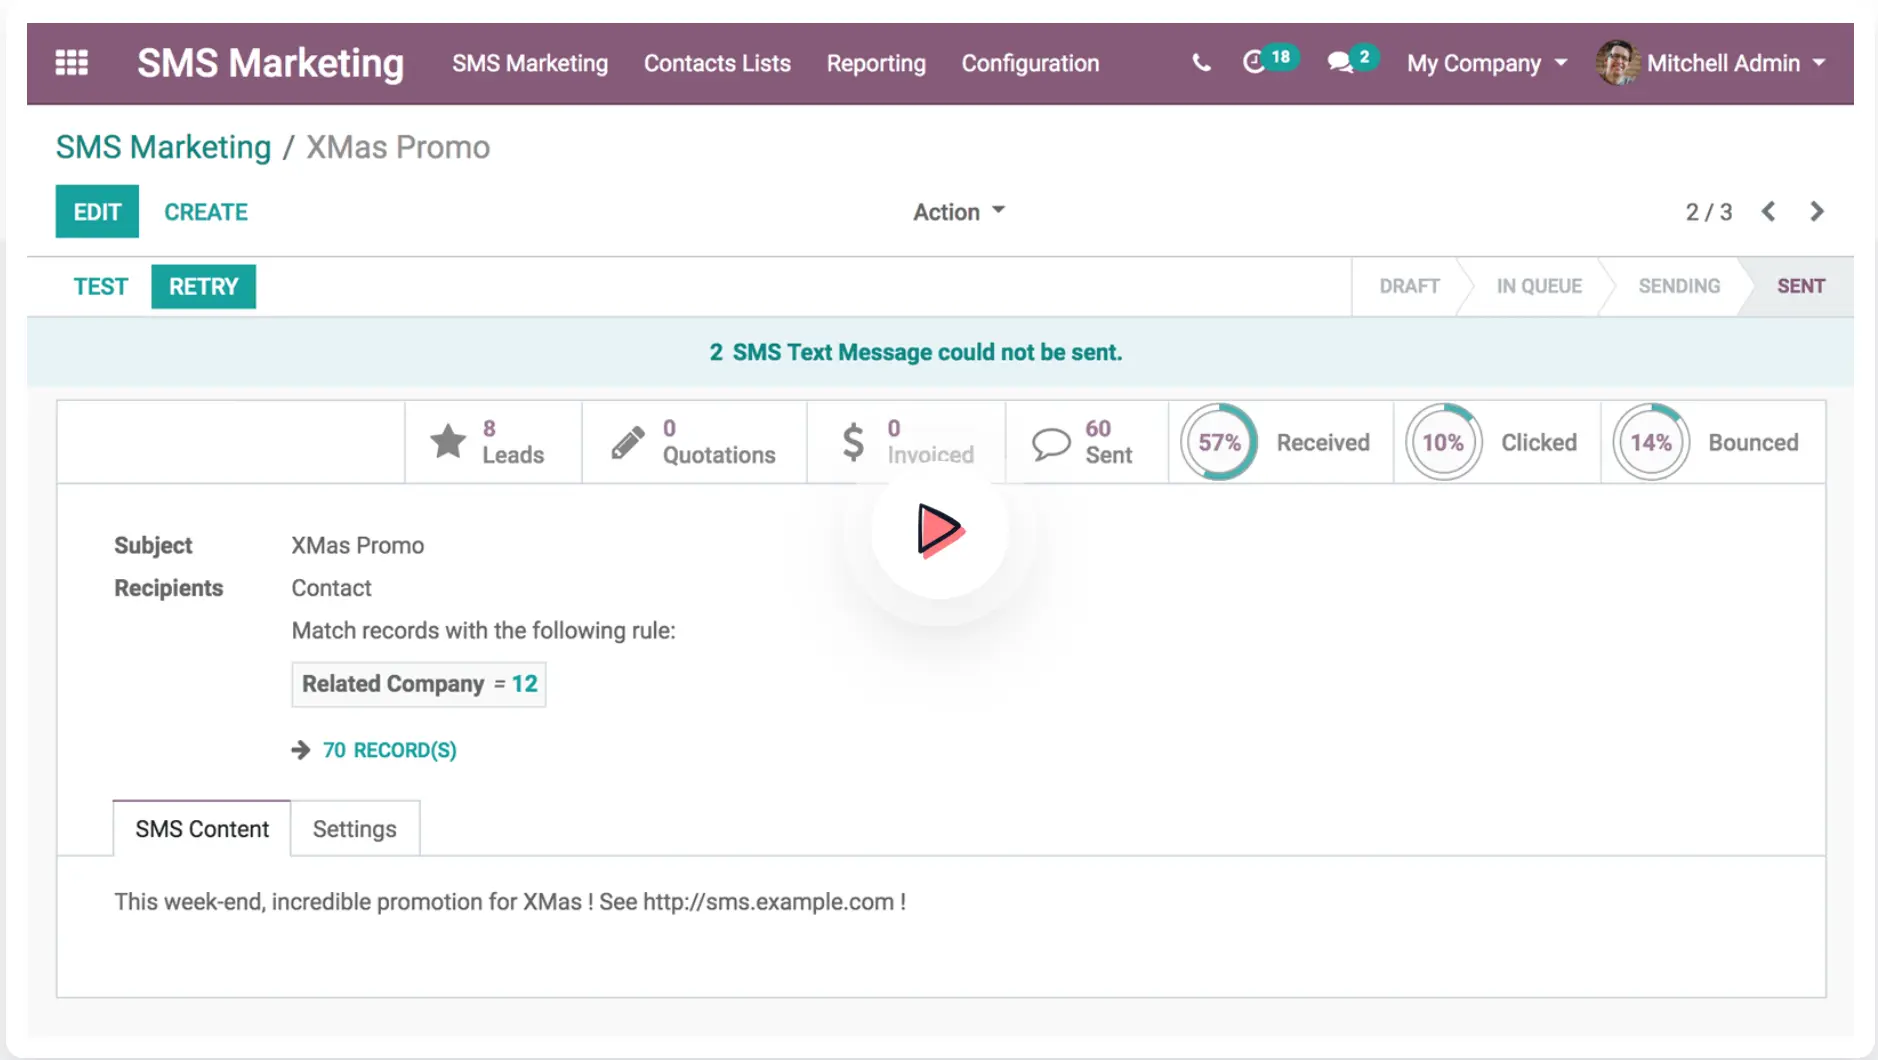The height and width of the screenshot is (1060, 1878).
Task: Open activities clock icon with 18 badge
Action: pos(1269,61)
